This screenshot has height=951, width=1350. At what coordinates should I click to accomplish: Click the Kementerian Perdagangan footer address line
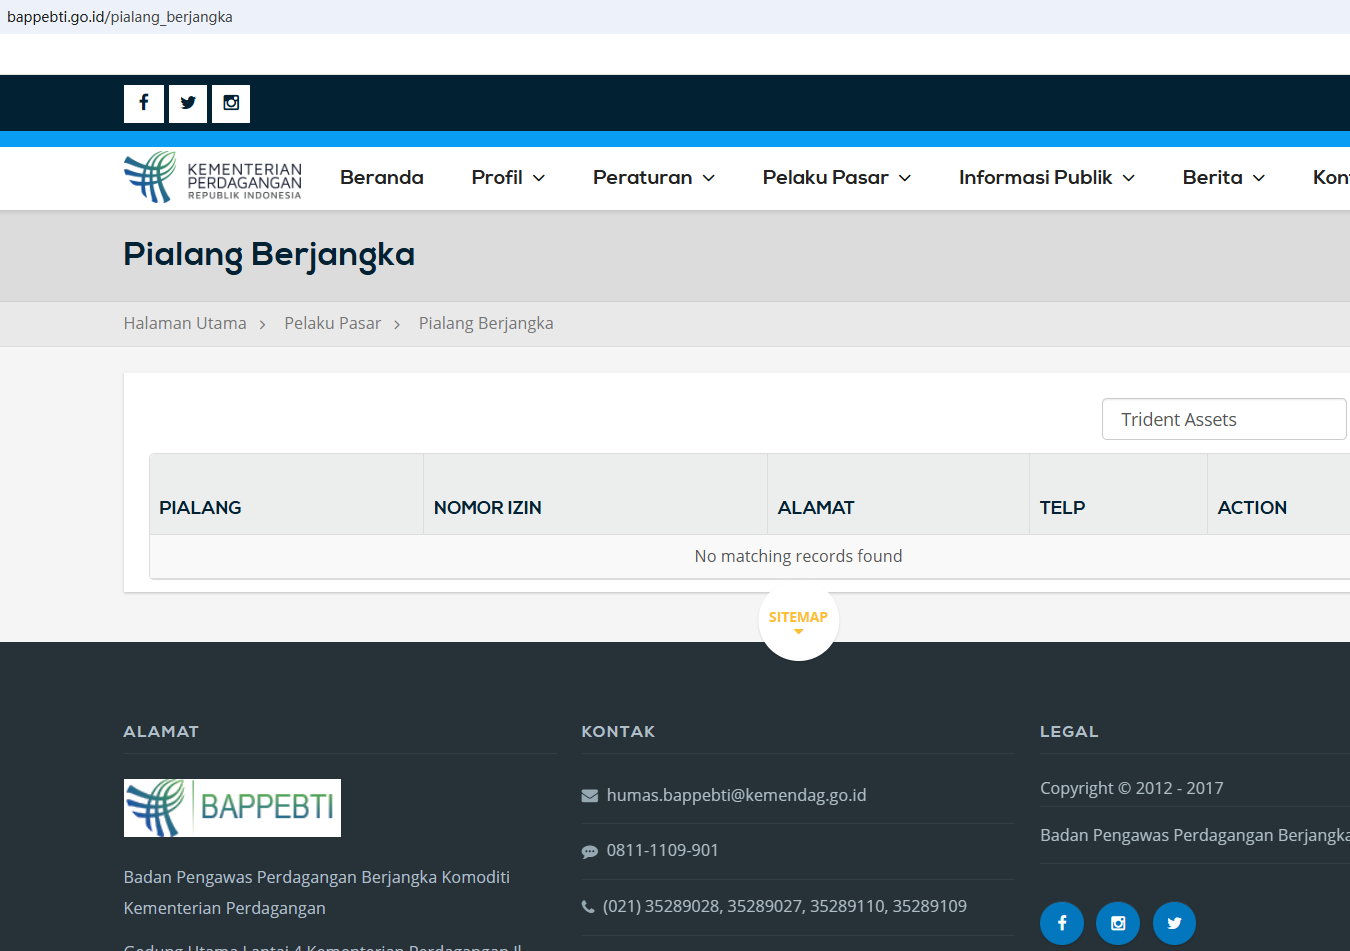(225, 908)
